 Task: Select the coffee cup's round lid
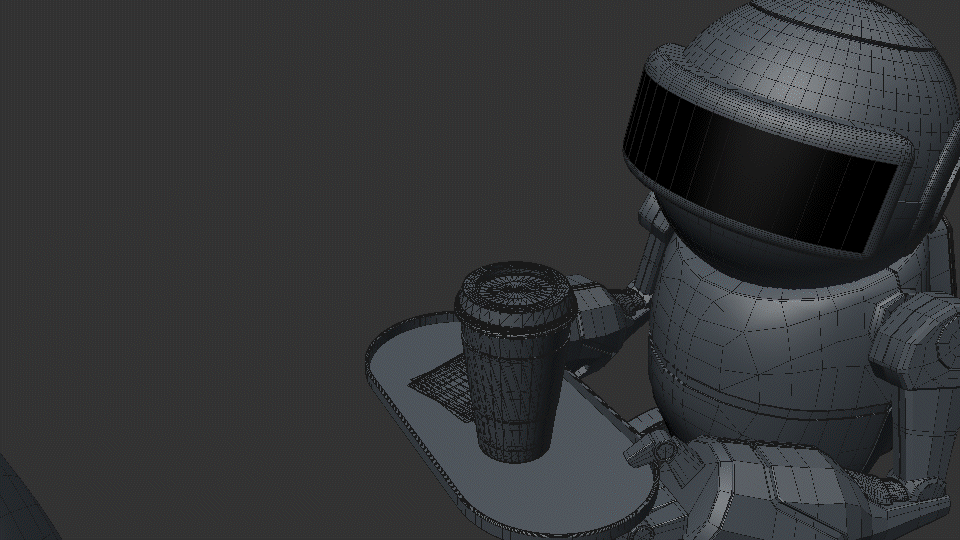[516, 297]
